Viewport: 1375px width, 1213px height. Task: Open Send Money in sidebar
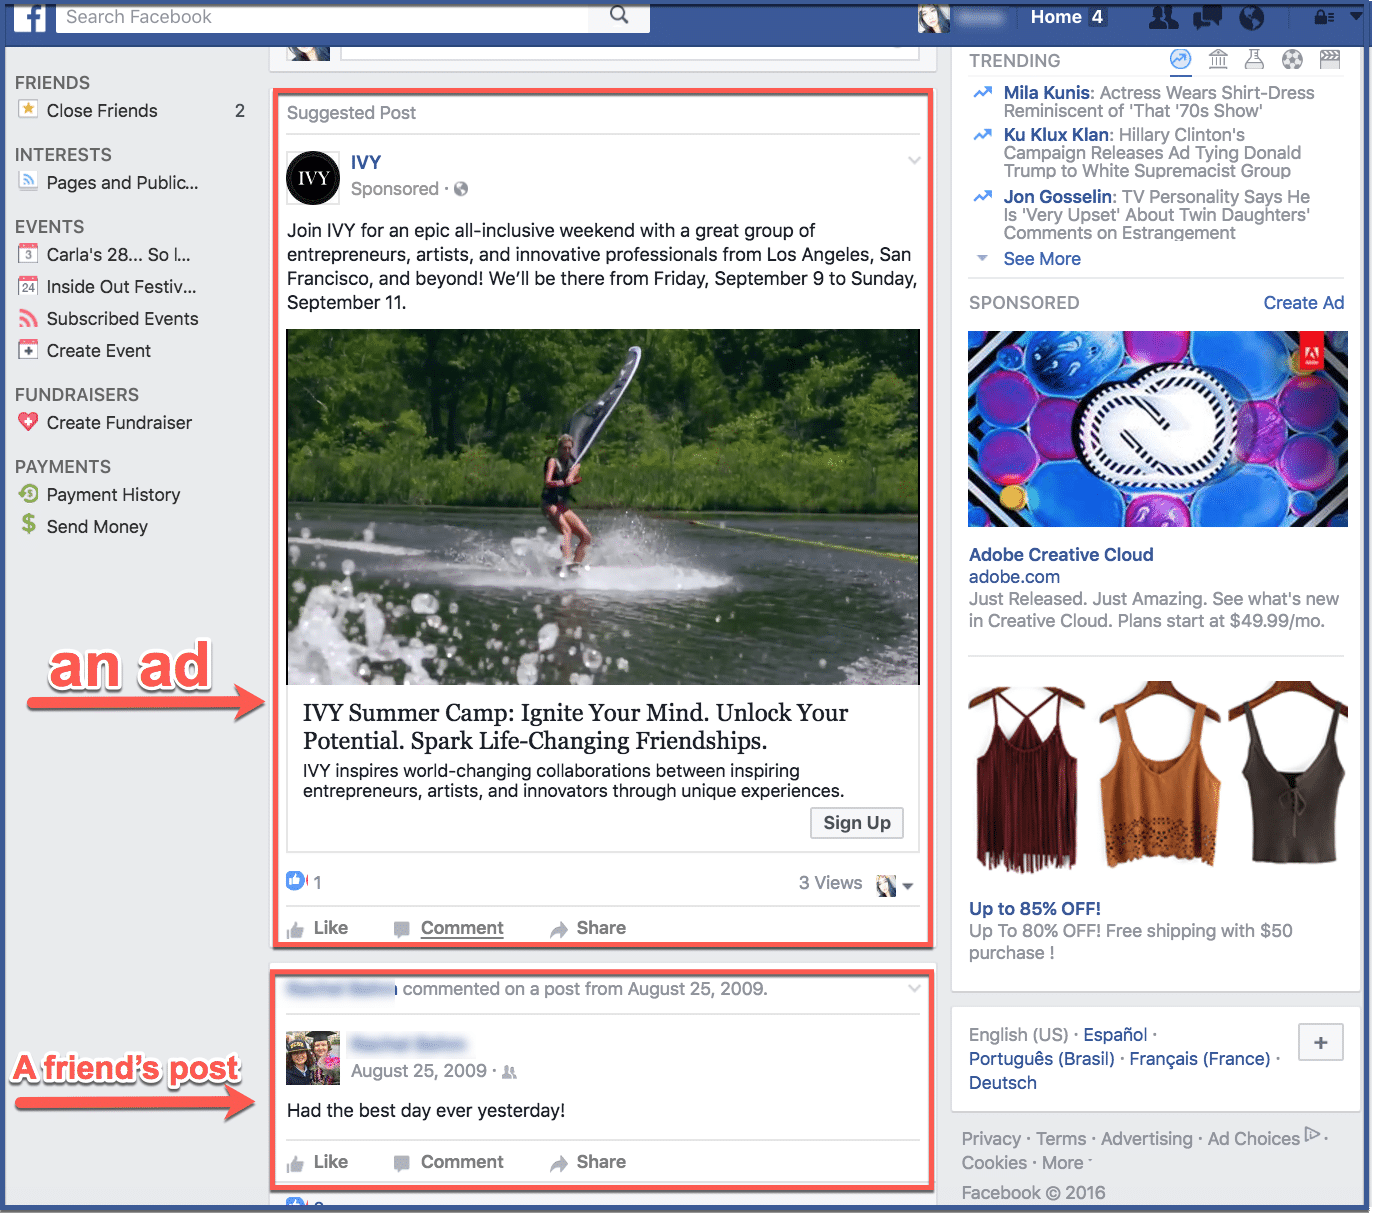(x=97, y=527)
